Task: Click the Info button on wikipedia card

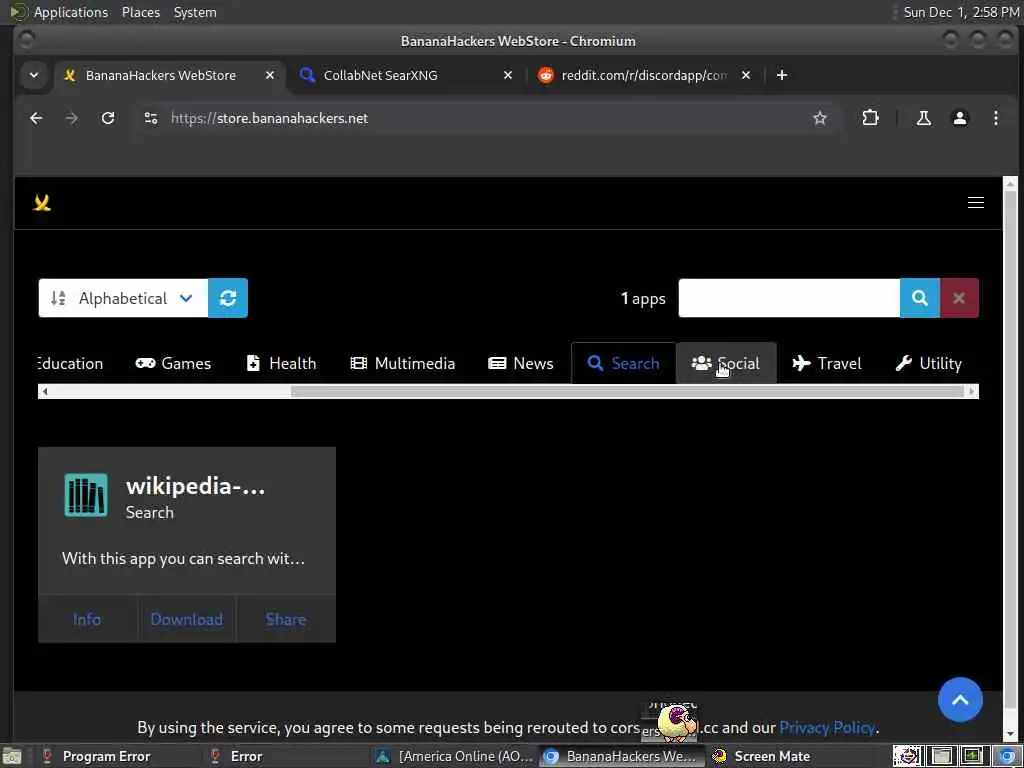Action: 87,619
